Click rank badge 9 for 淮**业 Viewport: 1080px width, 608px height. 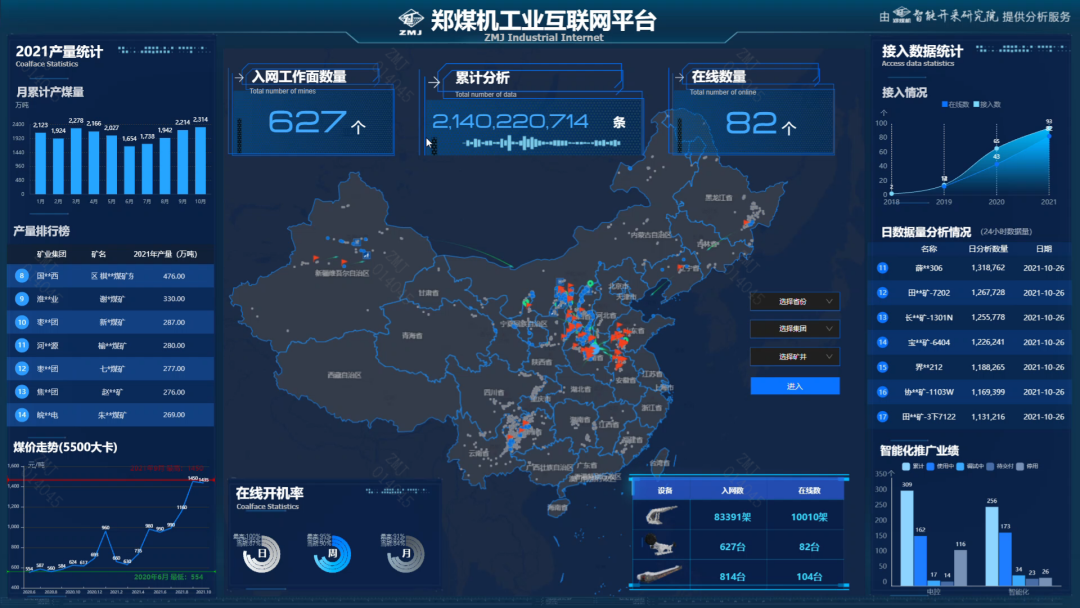click(x=22, y=299)
